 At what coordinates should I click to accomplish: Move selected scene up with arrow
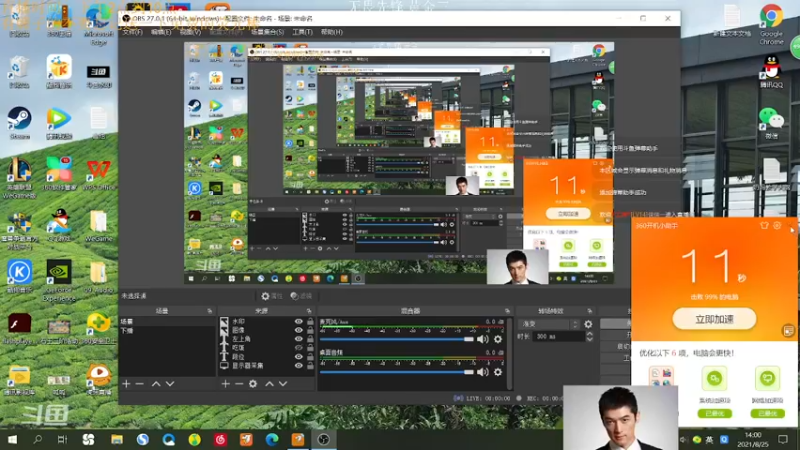click(156, 384)
